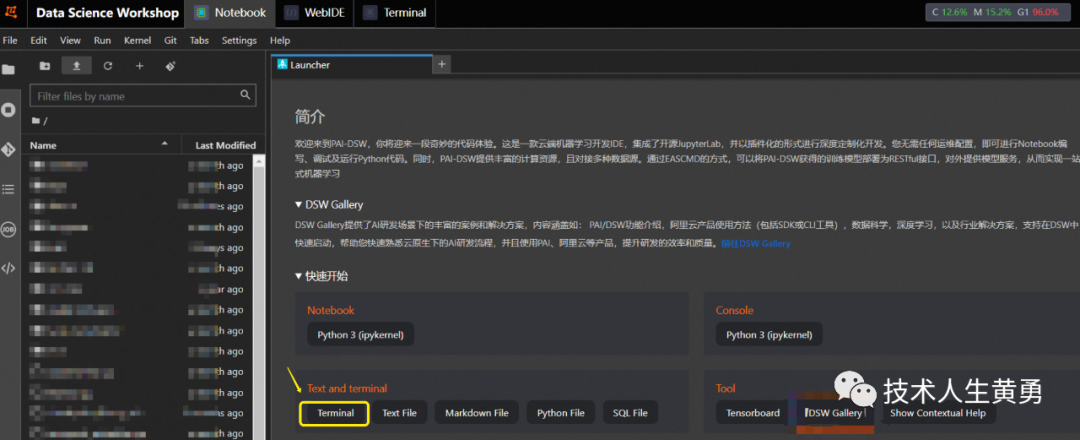Sort files by Last Modified column

point(224,145)
